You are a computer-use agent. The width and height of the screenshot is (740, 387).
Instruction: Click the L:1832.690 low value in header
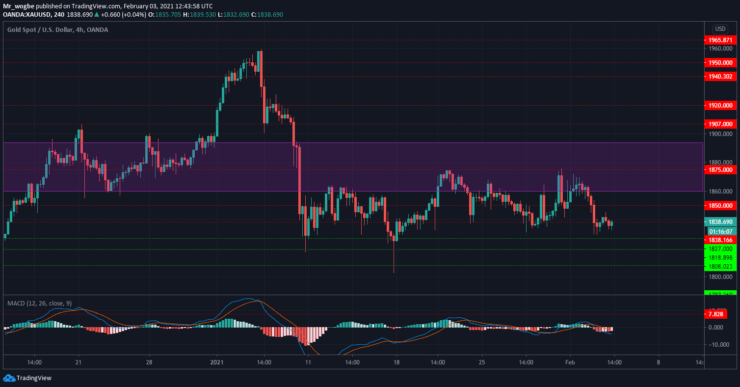(233, 15)
